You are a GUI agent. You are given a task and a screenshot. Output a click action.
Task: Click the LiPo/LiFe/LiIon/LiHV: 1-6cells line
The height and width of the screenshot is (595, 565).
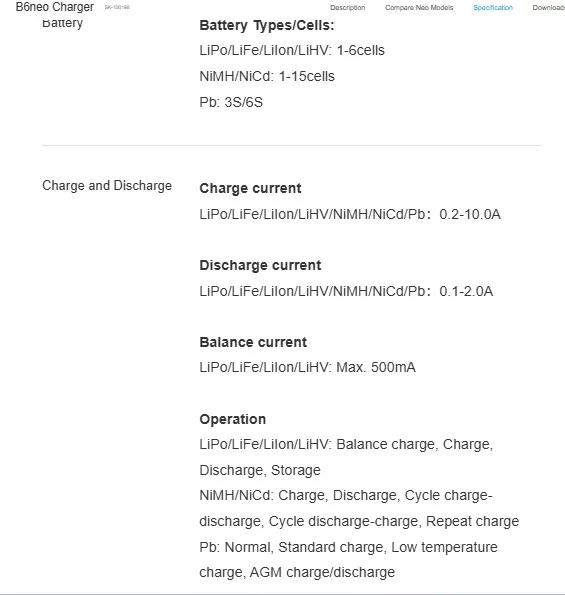click(292, 50)
